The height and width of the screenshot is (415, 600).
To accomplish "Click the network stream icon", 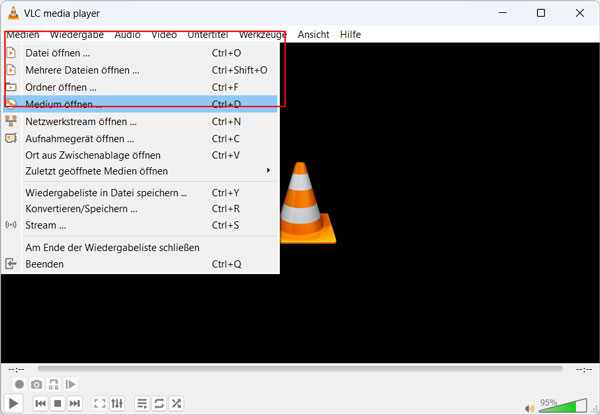I will point(11,121).
